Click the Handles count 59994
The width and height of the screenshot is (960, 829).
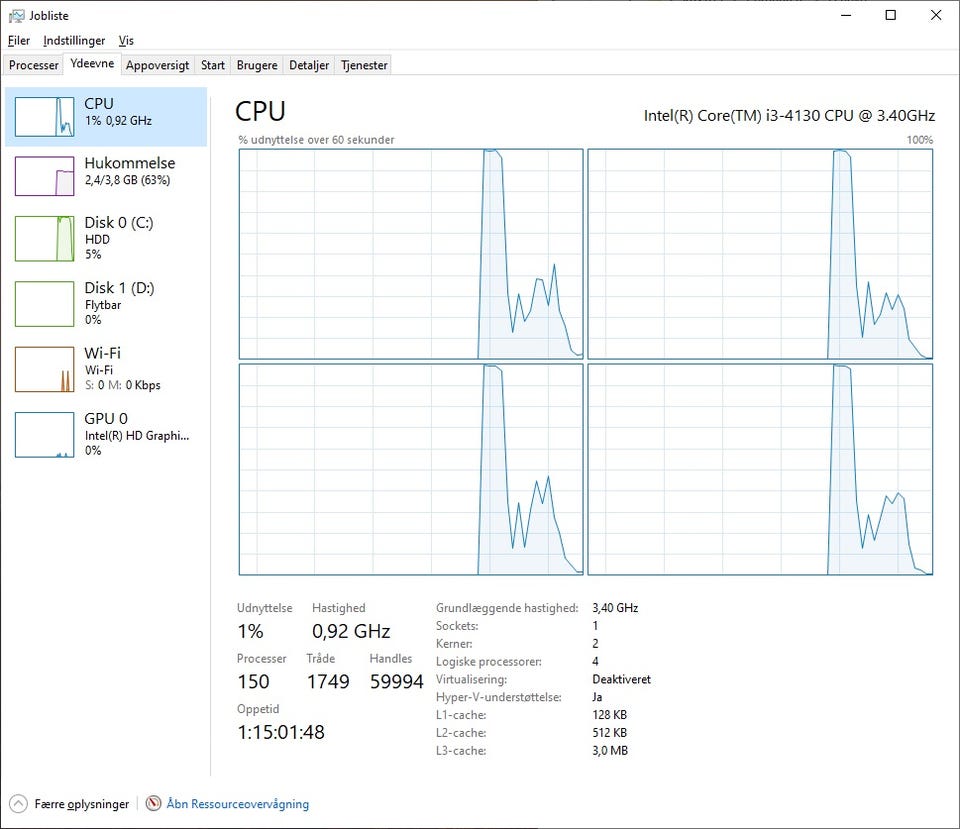point(397,681)
